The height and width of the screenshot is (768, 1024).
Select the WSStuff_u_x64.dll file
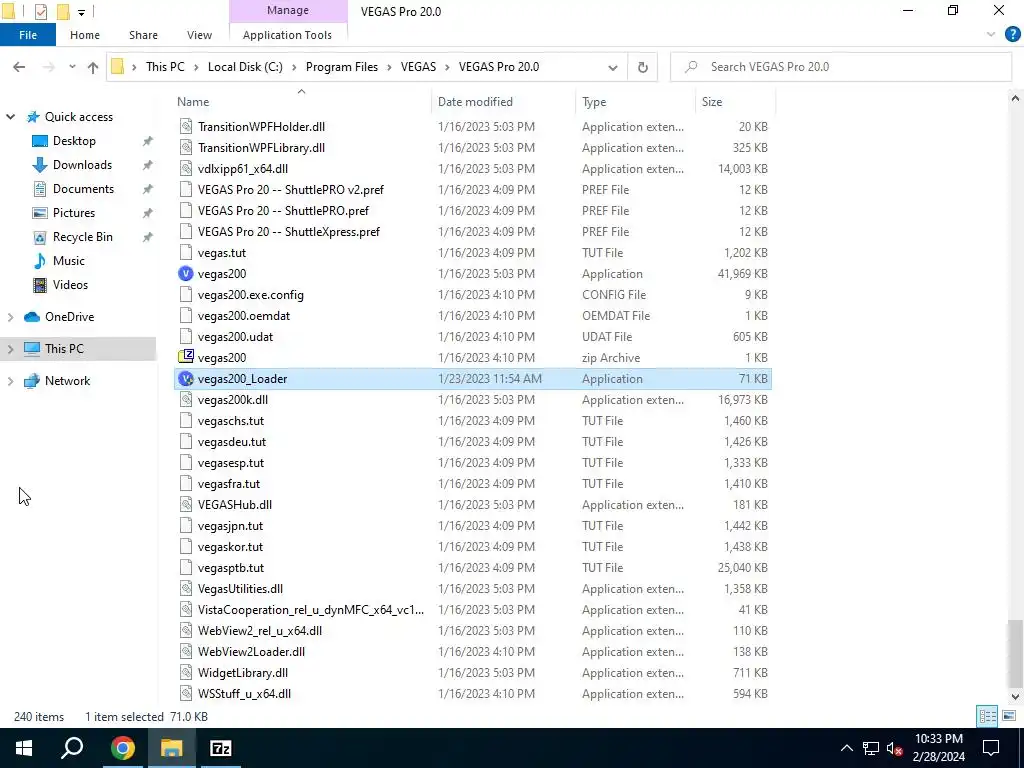(244, 694)
